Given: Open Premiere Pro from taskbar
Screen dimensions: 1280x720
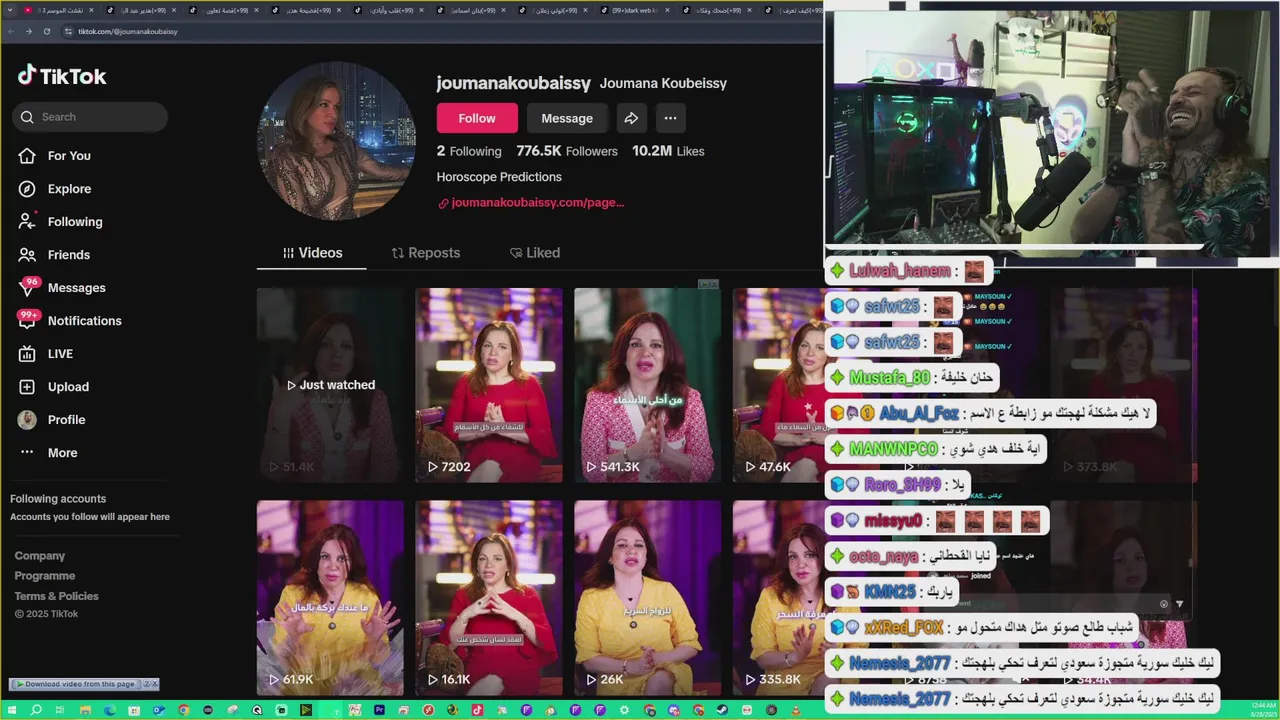Looking at the screenshot, I should (x=379, y=710).
